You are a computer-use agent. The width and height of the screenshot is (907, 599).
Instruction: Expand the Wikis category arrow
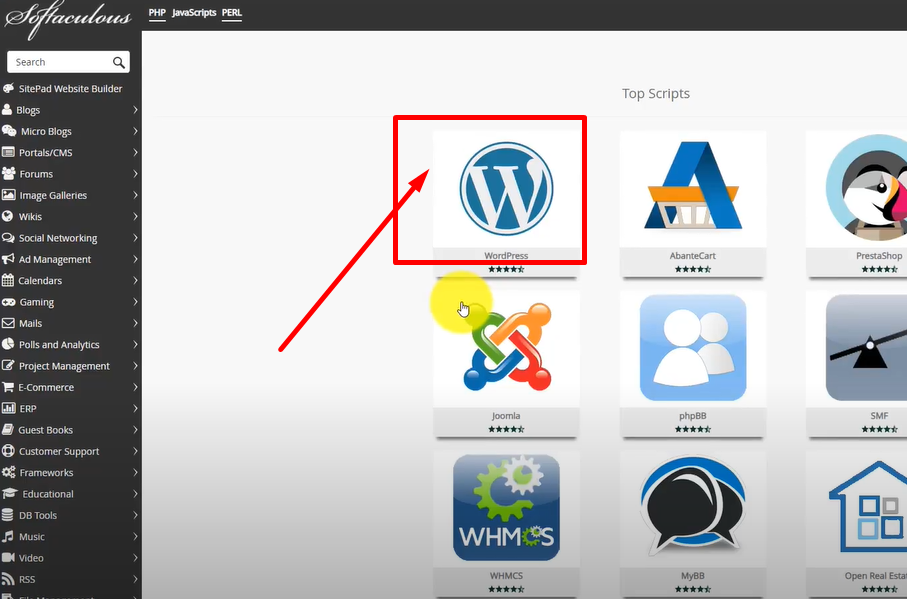[135, 217]
